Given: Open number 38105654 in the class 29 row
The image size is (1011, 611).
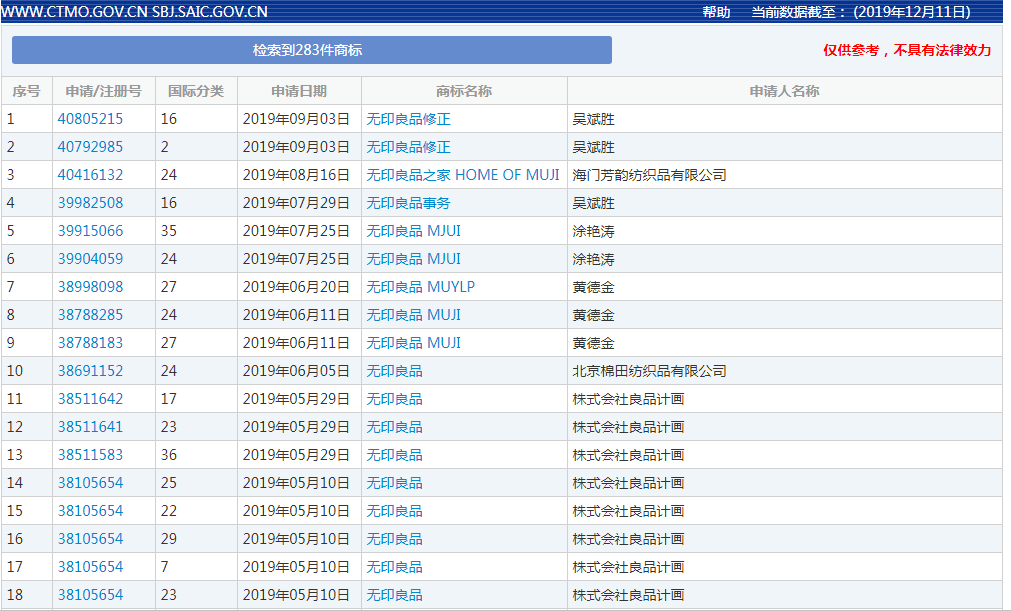Looking at the screenshot, I should (x=90, y=539).
